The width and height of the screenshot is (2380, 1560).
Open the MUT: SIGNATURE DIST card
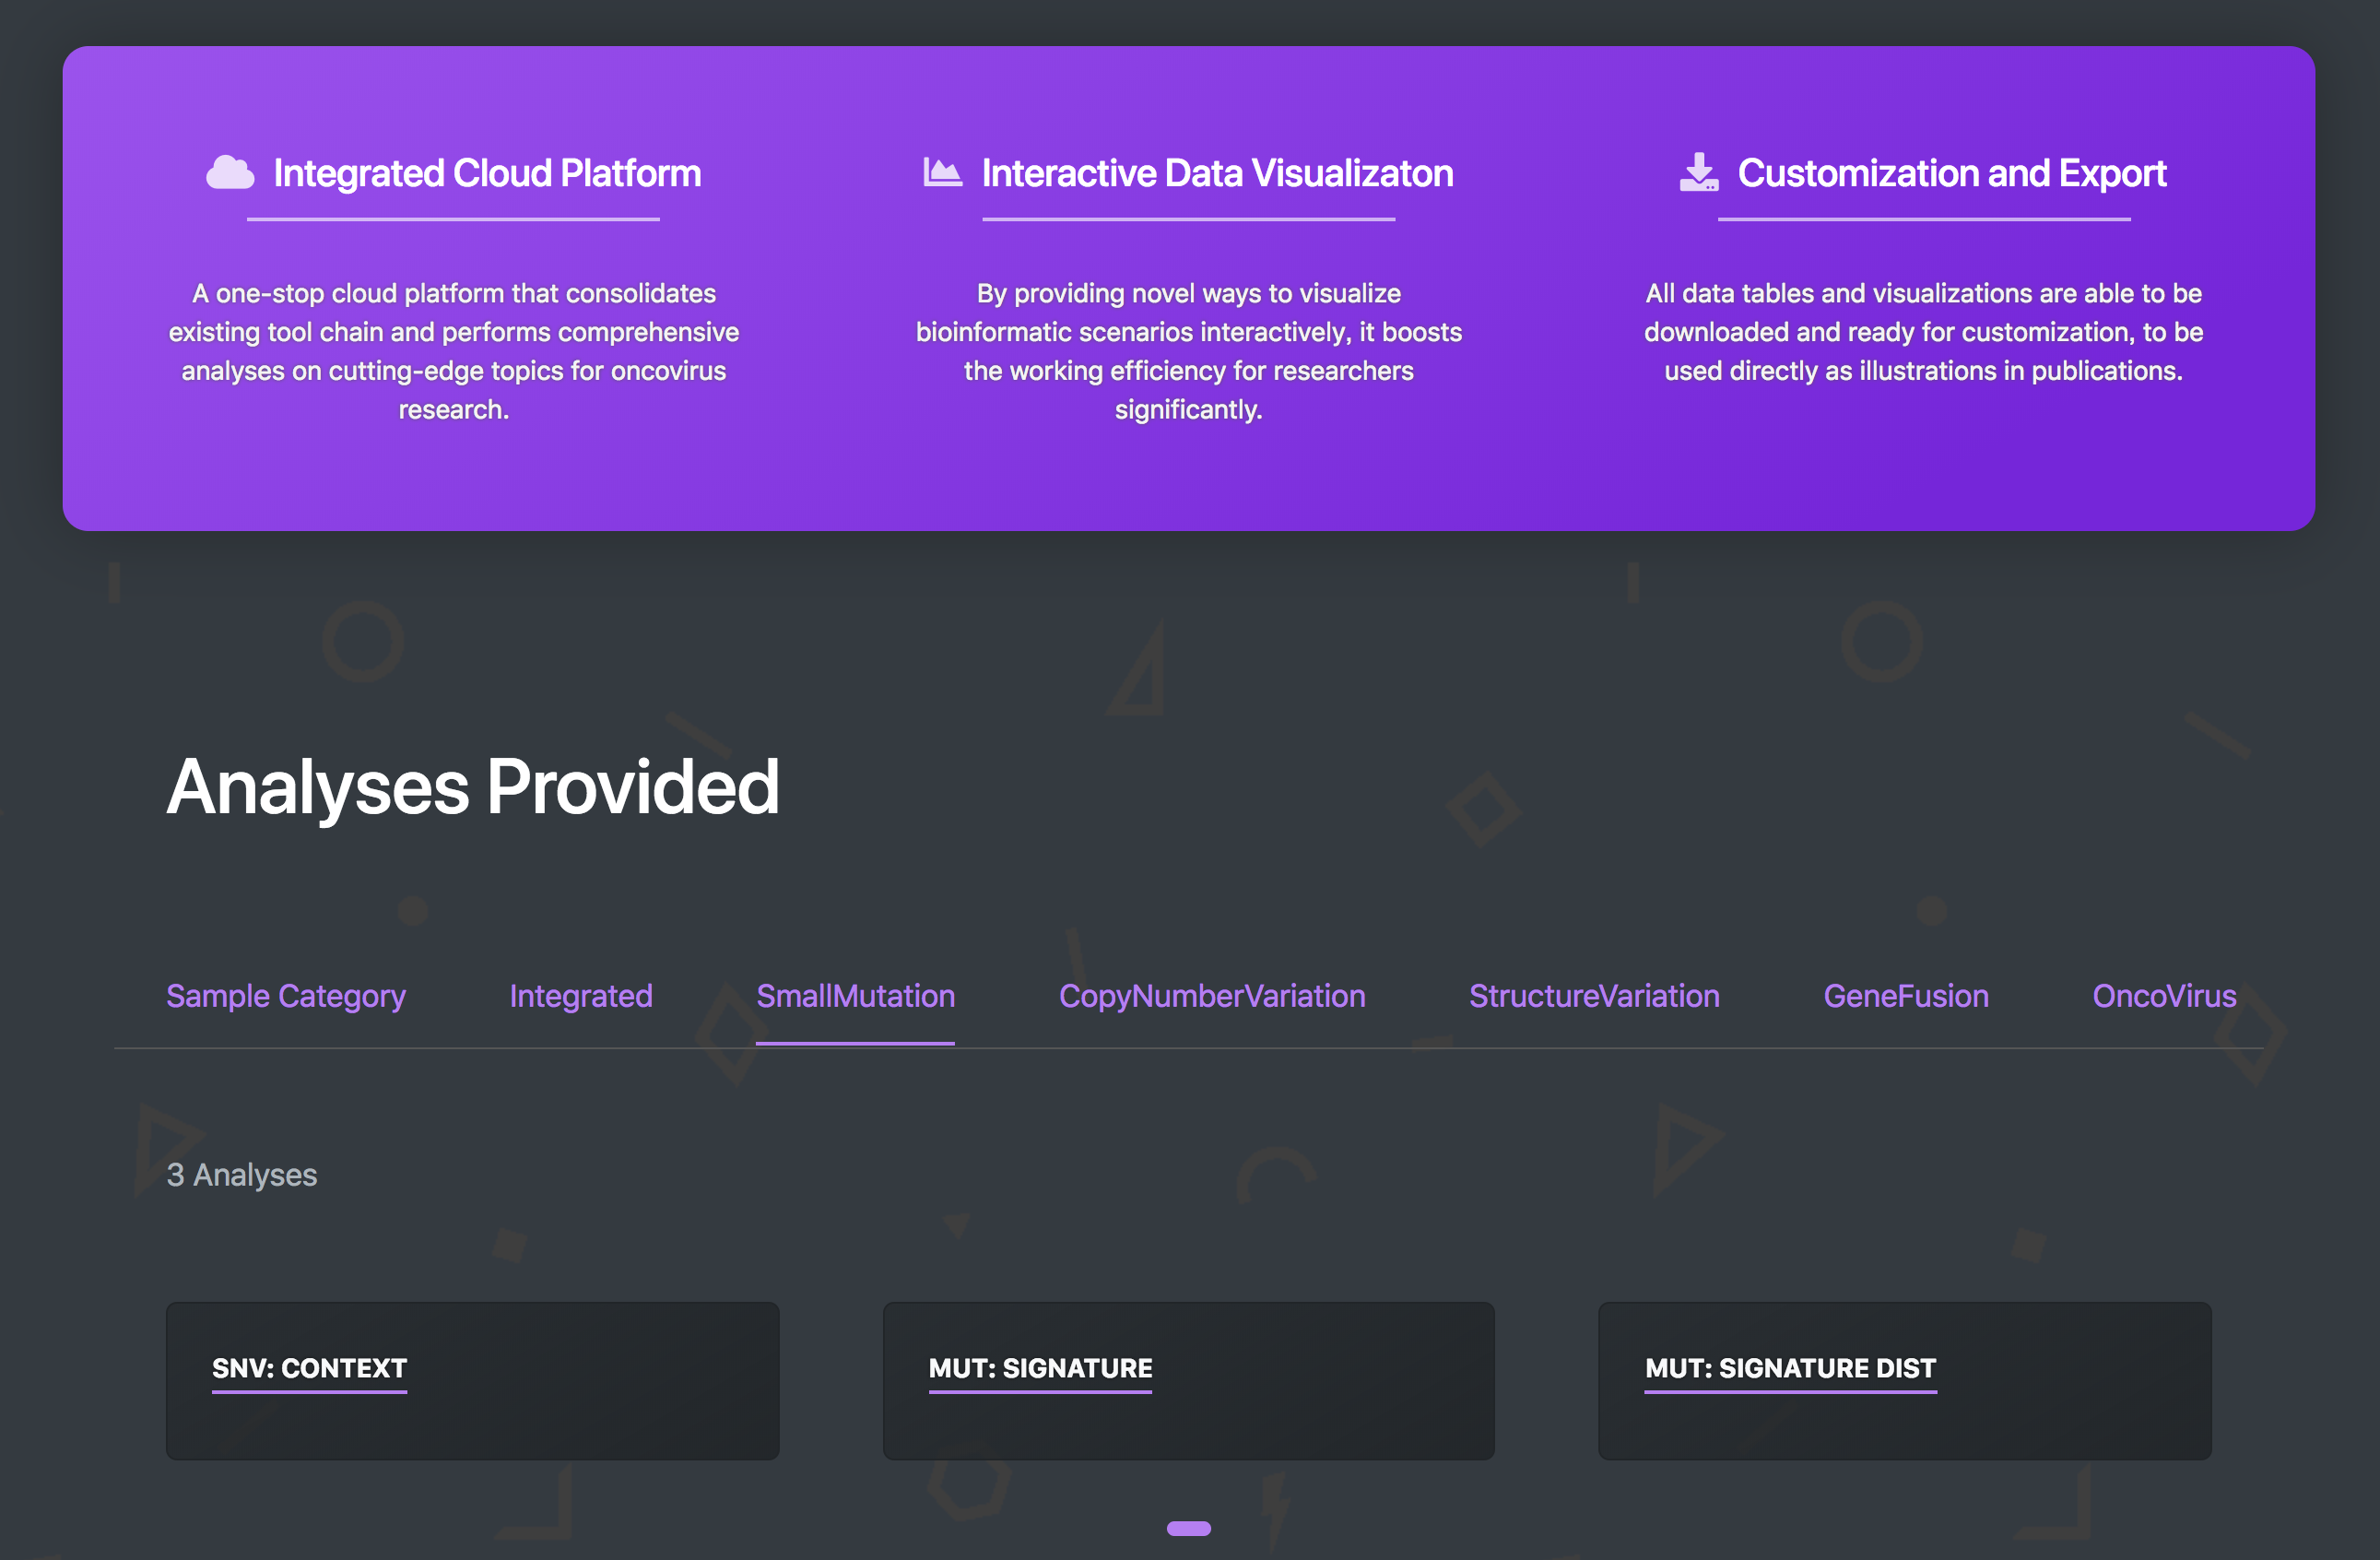pos(1904,1380)
